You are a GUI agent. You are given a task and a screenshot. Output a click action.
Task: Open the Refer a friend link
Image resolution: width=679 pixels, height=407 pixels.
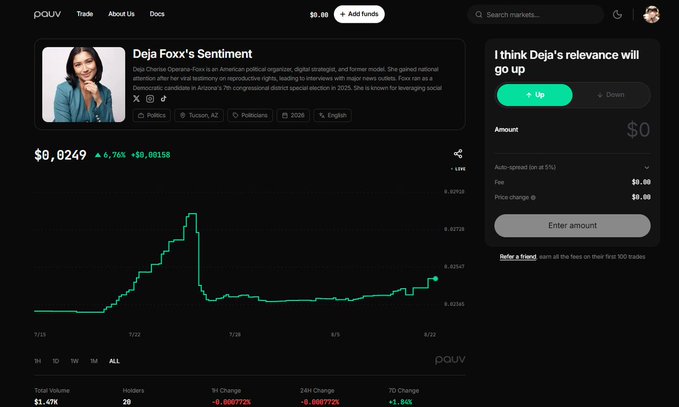518,257
